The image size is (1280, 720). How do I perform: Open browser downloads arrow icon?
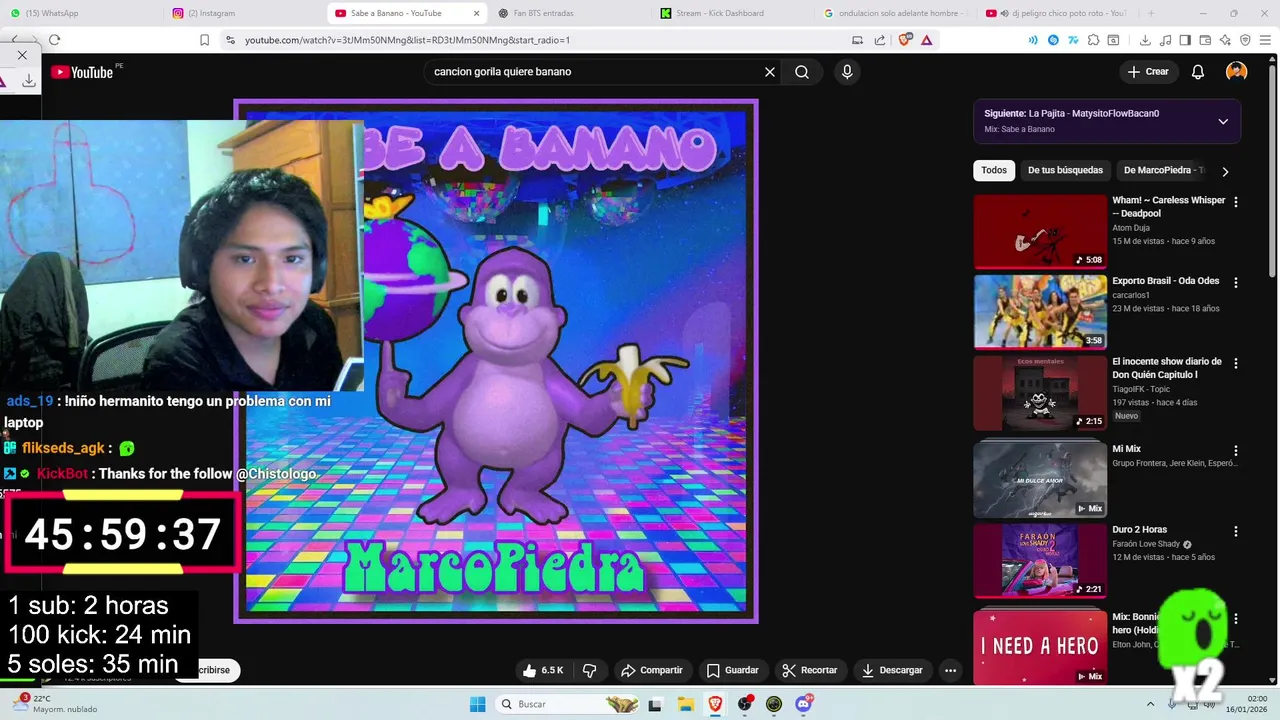[1145, 40]
